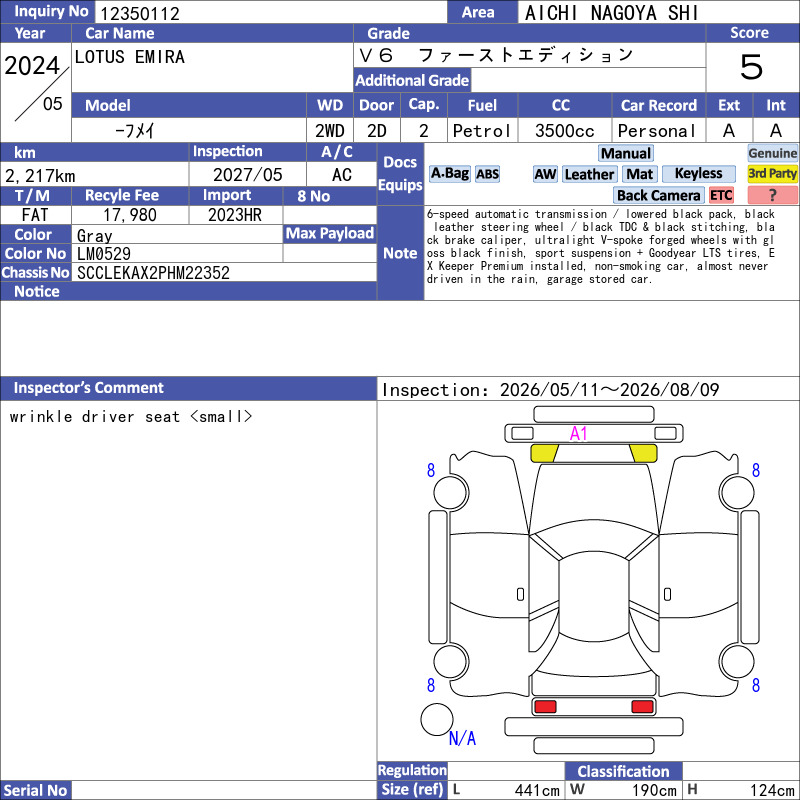Click the Mat equipment badge
Screen dimensions: 800x800
639,174
